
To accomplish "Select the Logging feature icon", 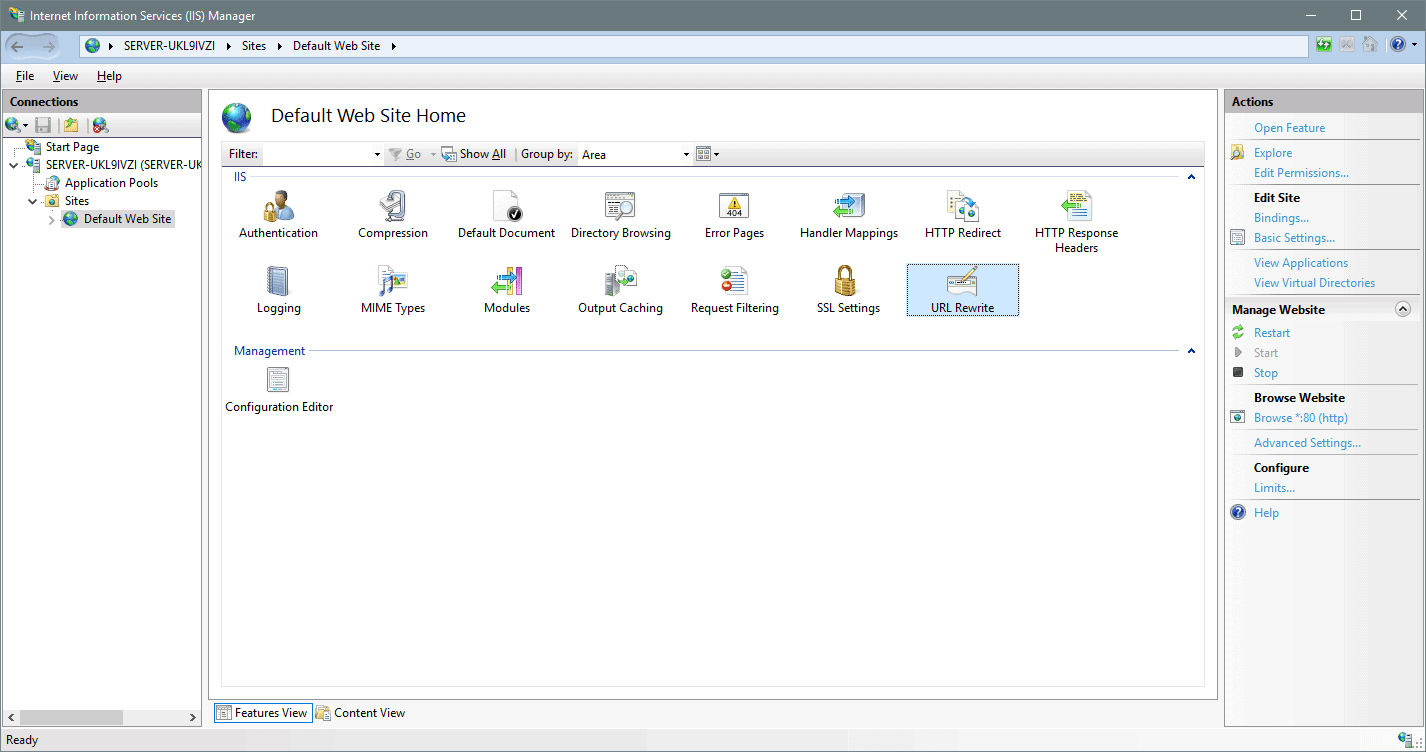I will coord(278,290).
